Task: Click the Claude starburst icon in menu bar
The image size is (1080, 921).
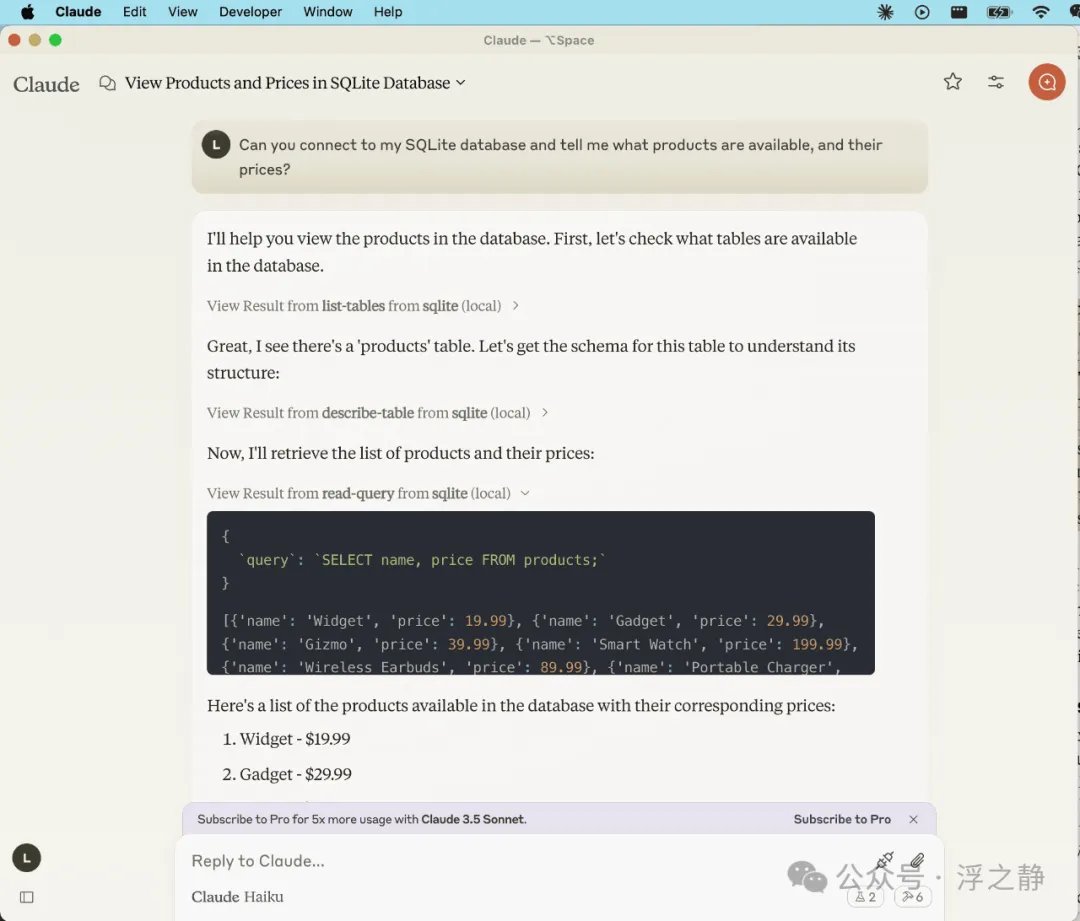Action: (885, 12)
